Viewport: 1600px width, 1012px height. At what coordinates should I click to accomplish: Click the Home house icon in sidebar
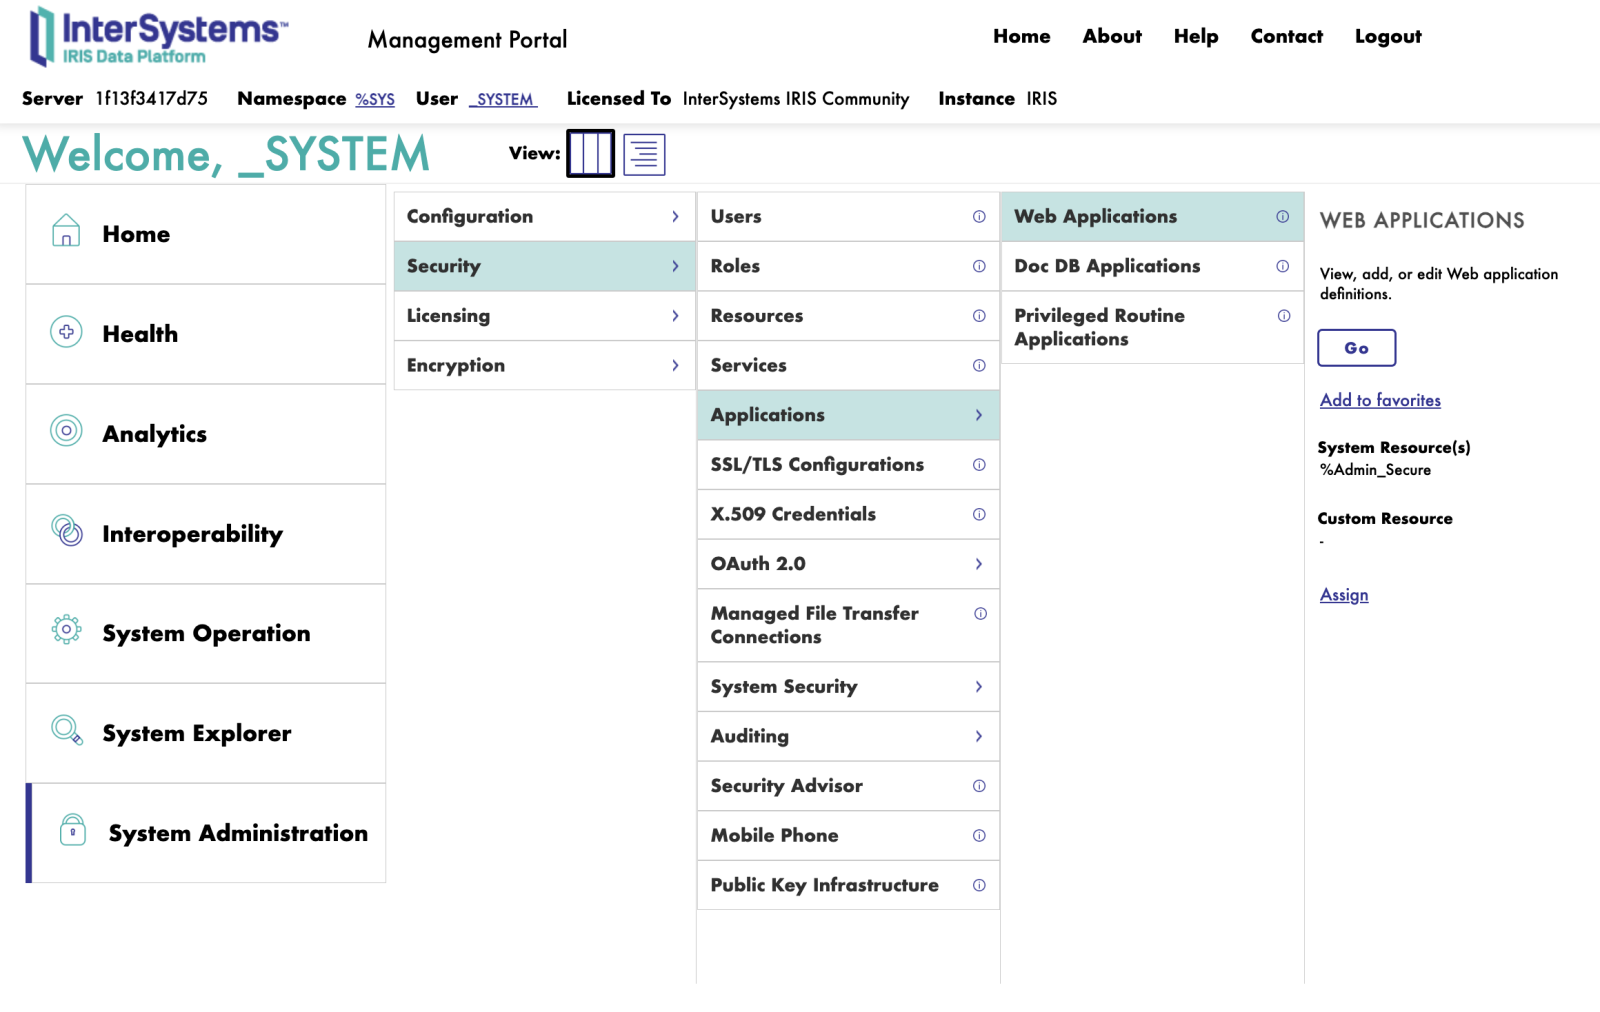pyautogui.click(x=66, y=231)
